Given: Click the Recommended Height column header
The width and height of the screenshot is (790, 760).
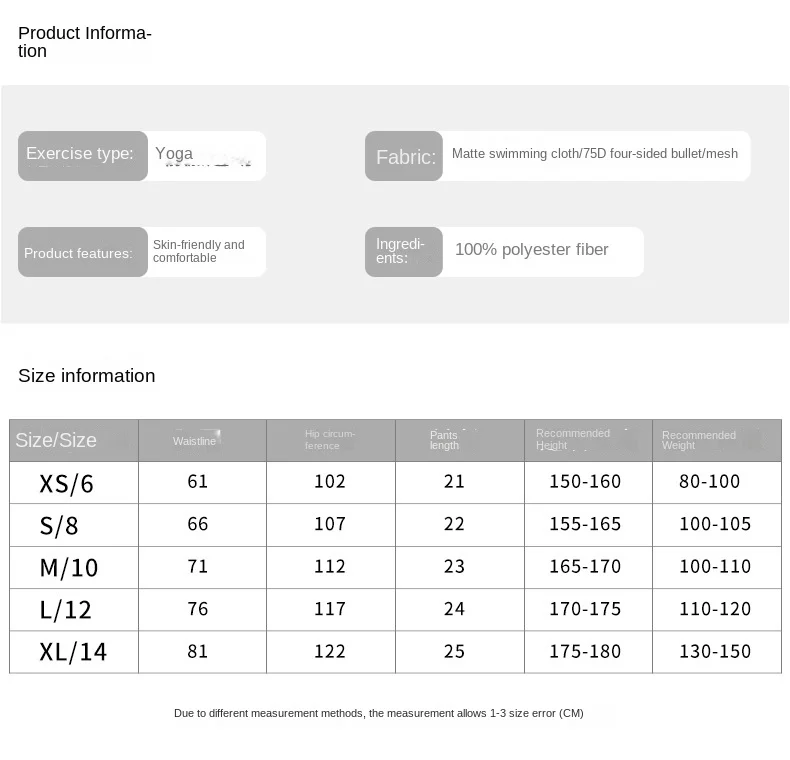Looking at the screenshot, I should point(573,439).
